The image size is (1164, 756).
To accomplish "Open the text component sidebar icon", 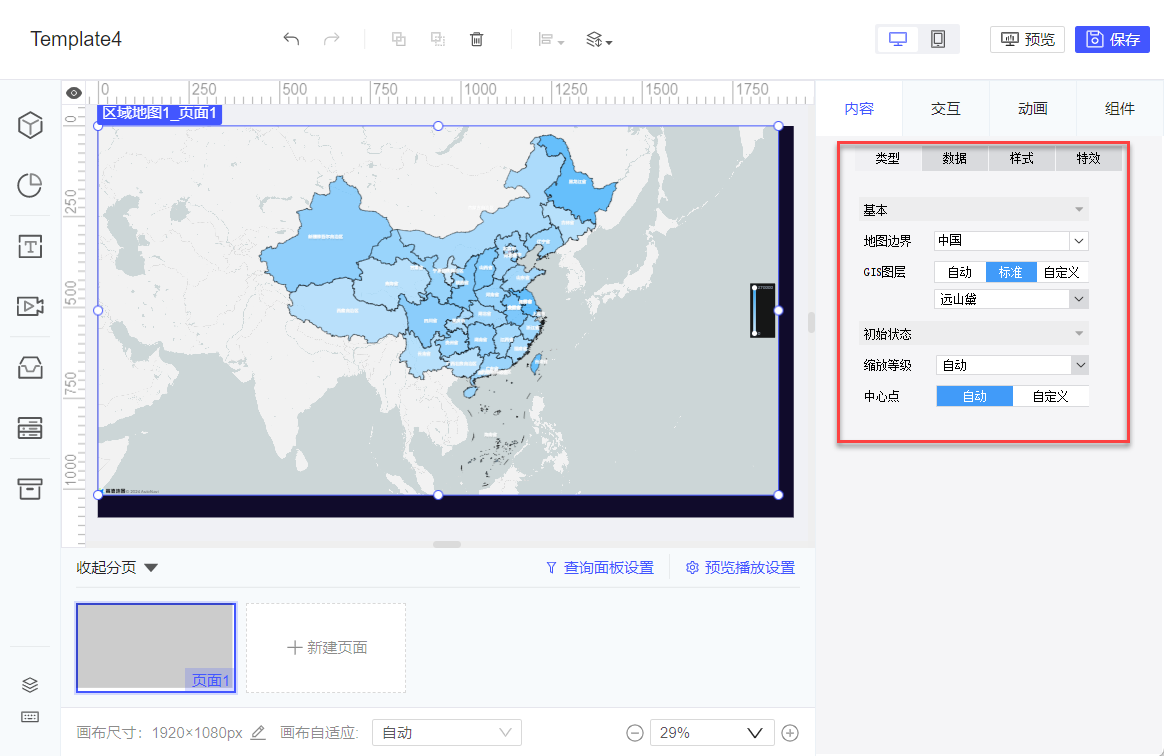I will pos(30,246).
